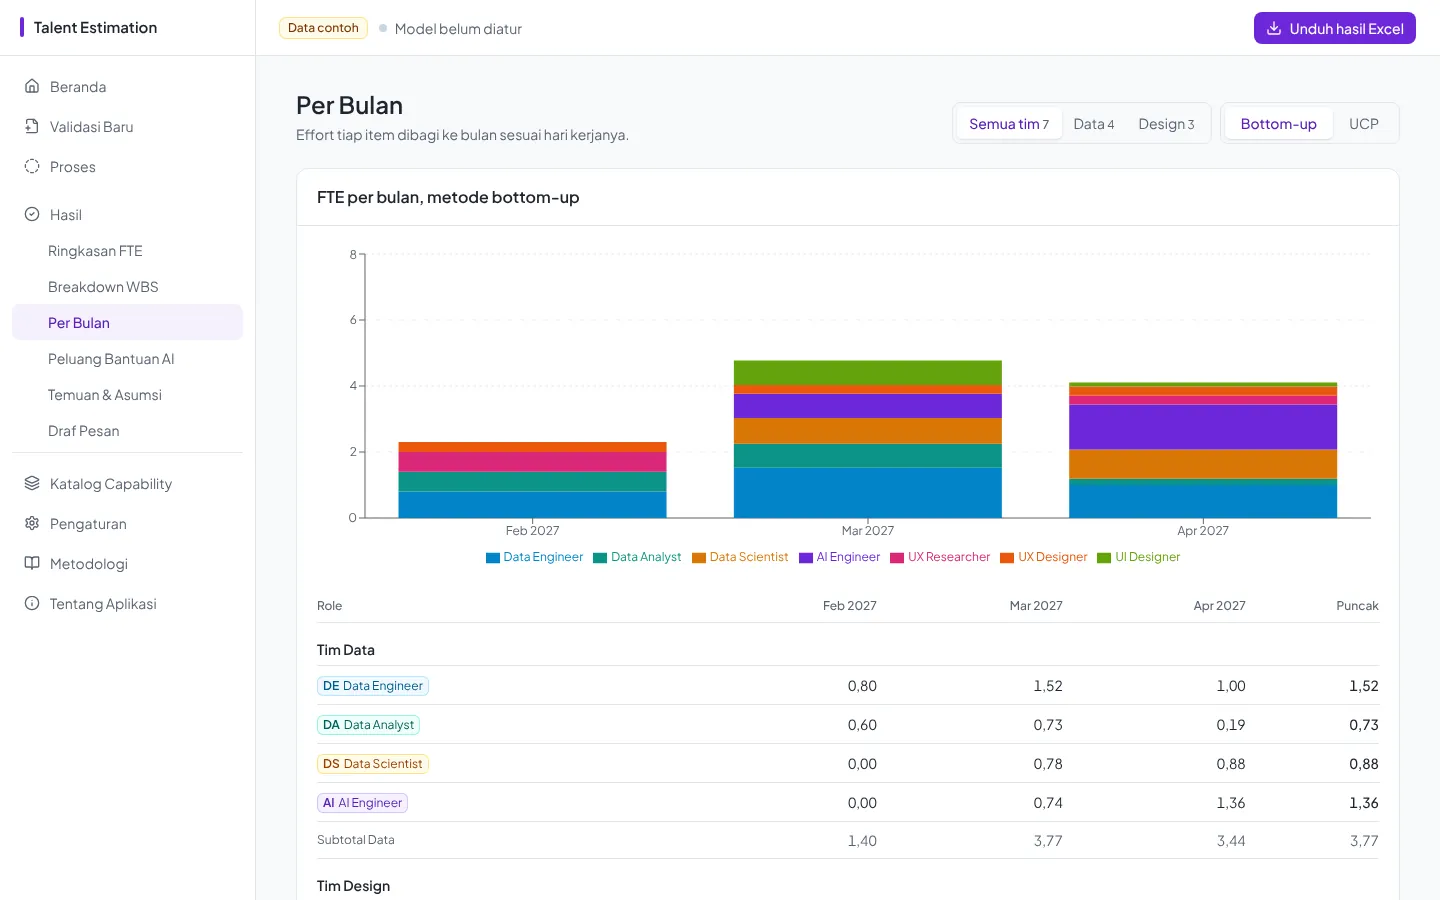The height and width of the screenshot is (900, 1440).
Task: Switch to UCP method
Action: pyautogui.click(x=1364, y=124)
